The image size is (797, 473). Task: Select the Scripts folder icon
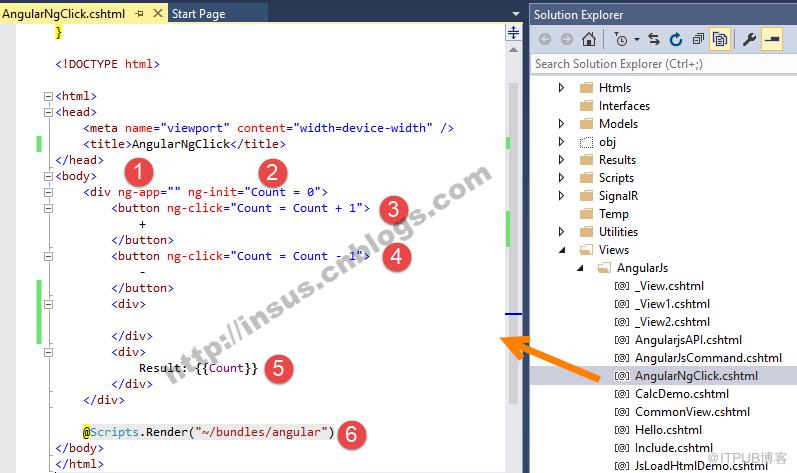pyautogui.click(x=587, y=177)
